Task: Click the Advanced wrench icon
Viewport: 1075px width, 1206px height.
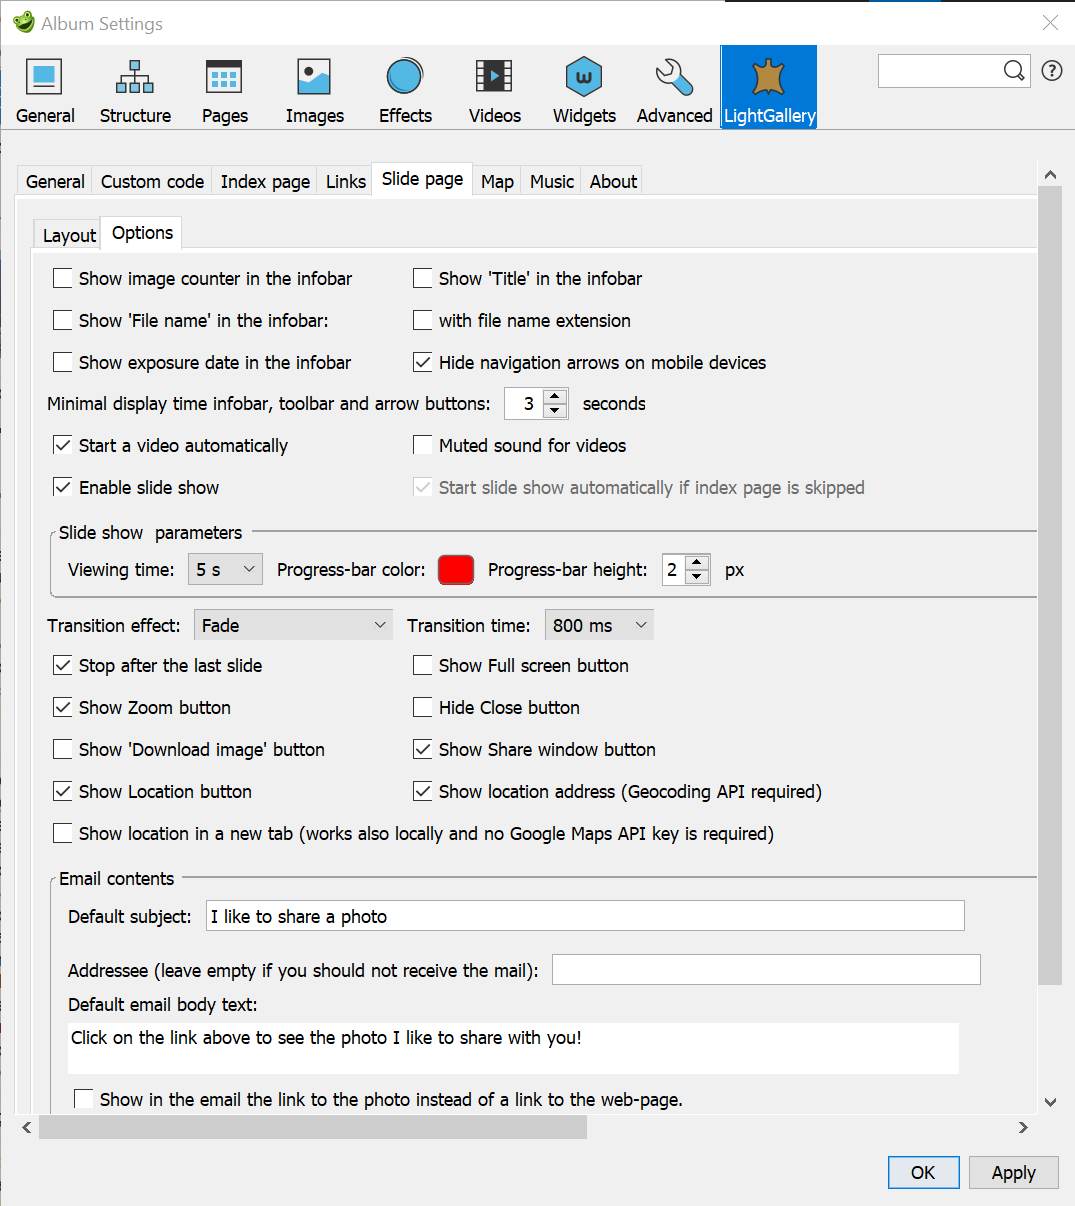Action: point(673,88)
